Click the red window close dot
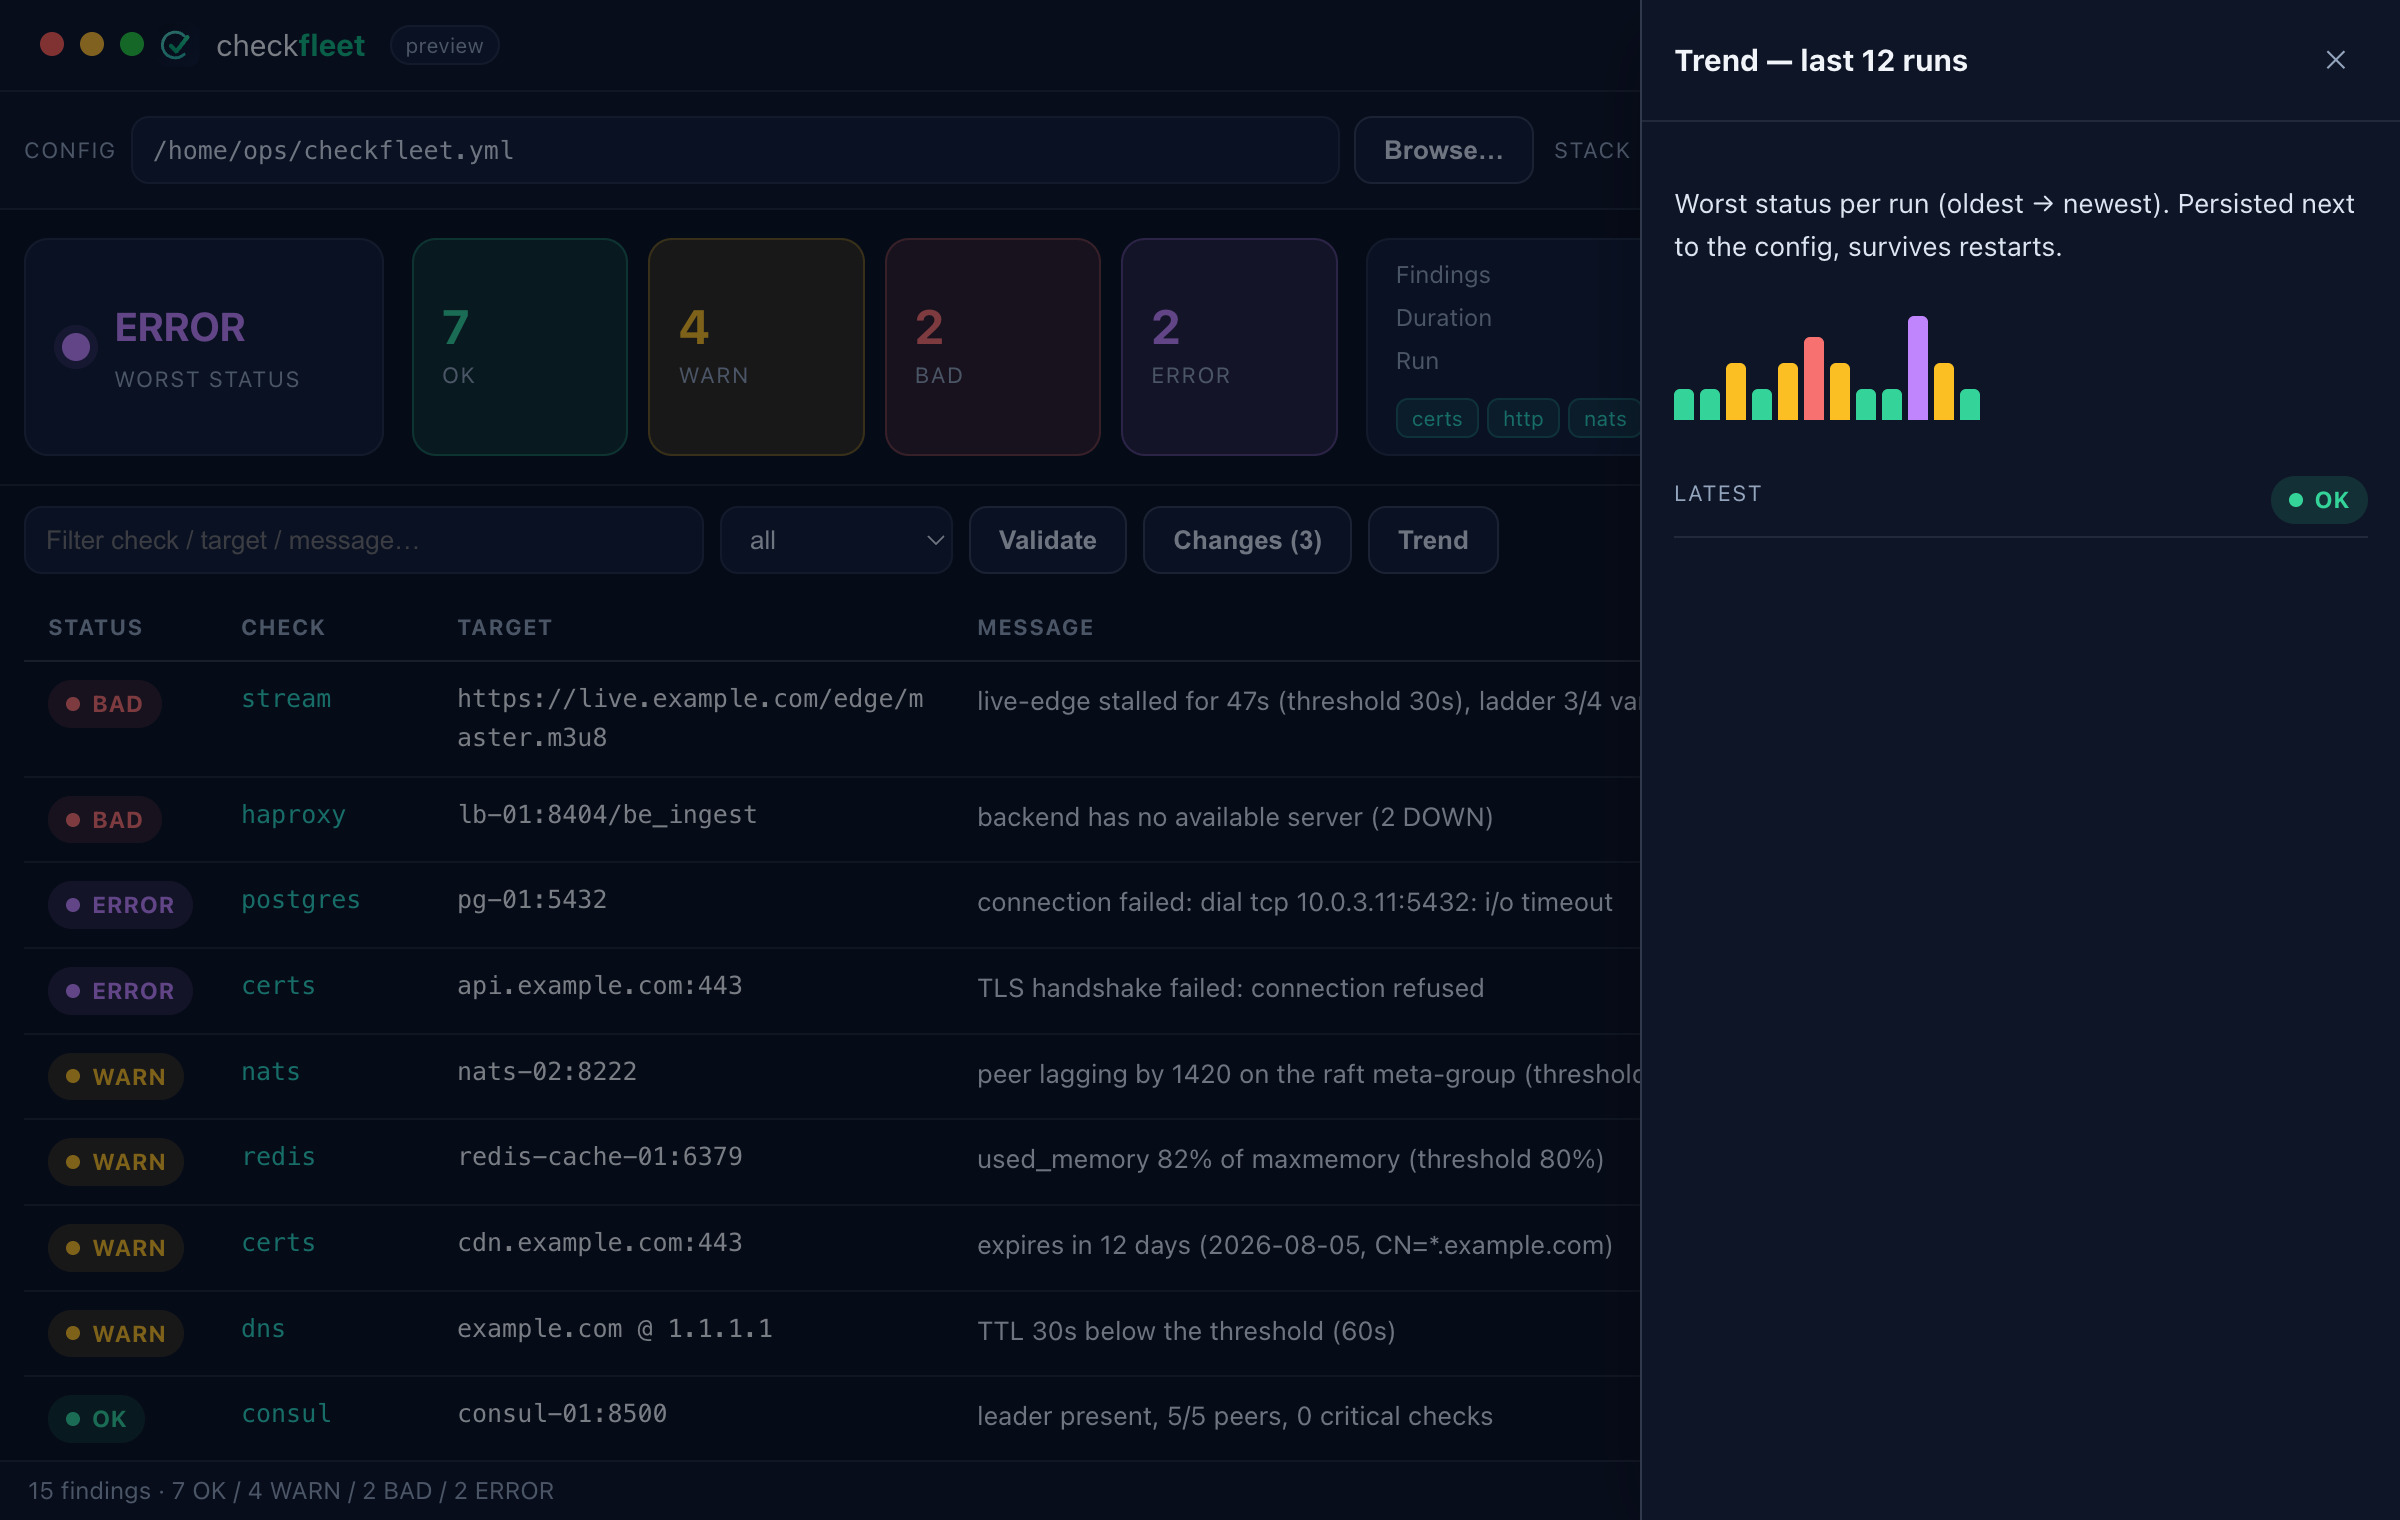The width and height of the screenshot is (2400, 1520). tap(52, 45)
